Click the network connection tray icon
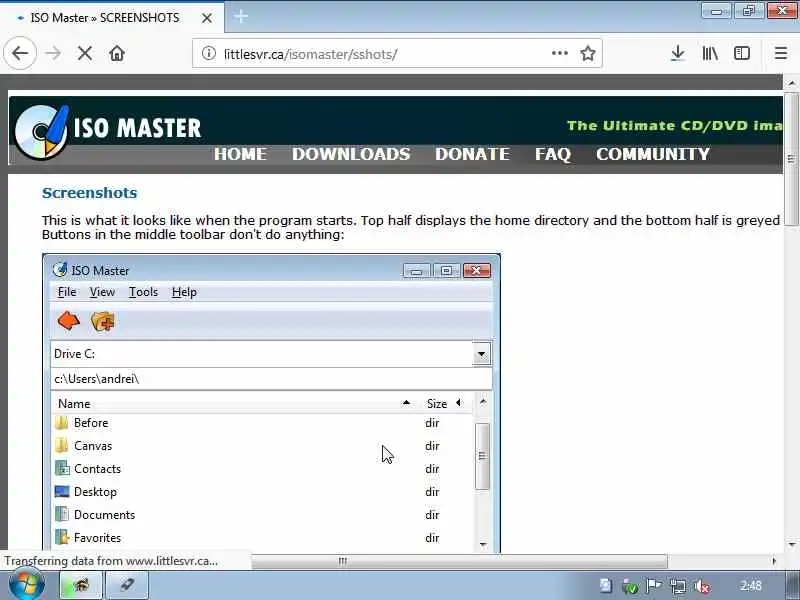800x600 pixels. pyautogui.click(x=678, y=587)
